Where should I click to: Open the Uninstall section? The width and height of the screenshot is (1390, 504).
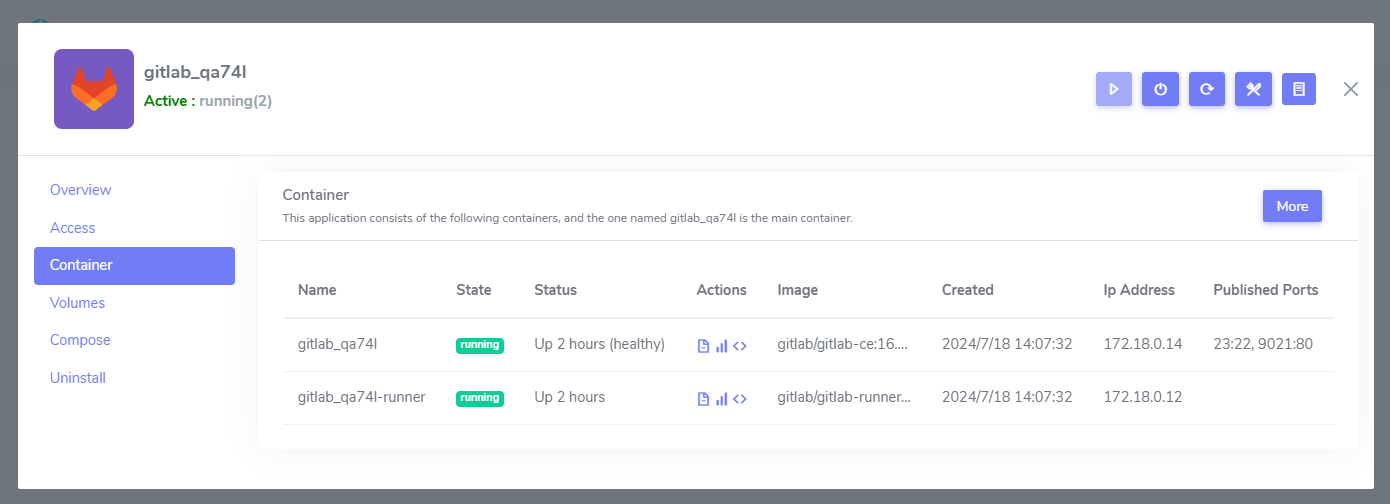pyautogui.click(x=78, y=378)
